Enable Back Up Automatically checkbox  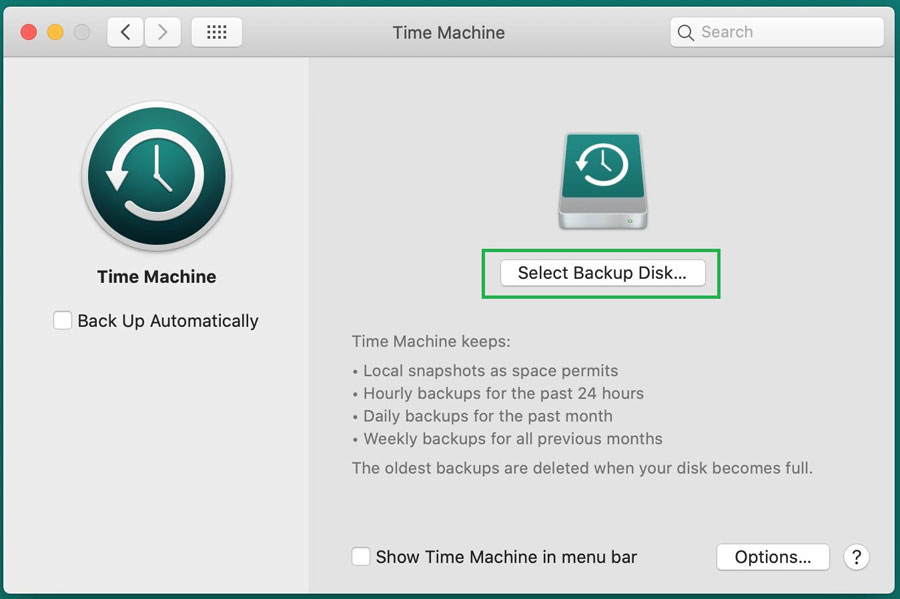(x=62, y=320)
